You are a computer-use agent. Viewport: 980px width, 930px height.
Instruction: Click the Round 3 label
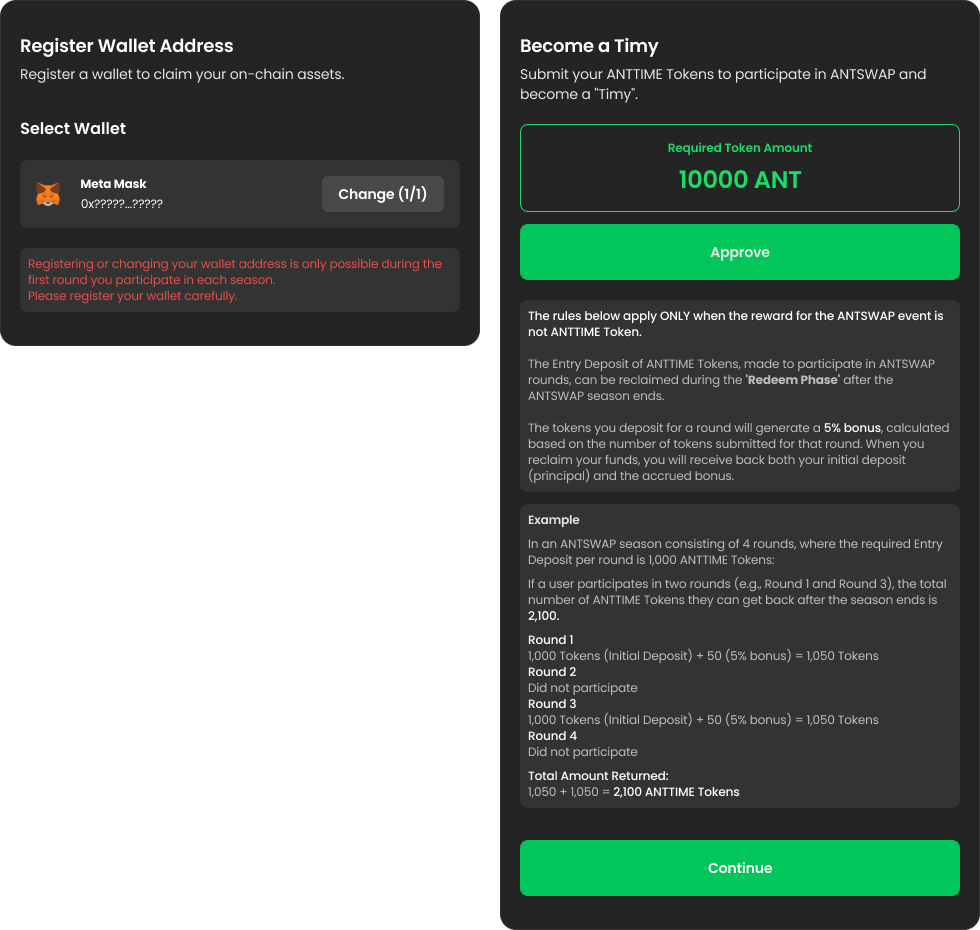point(552,704)
